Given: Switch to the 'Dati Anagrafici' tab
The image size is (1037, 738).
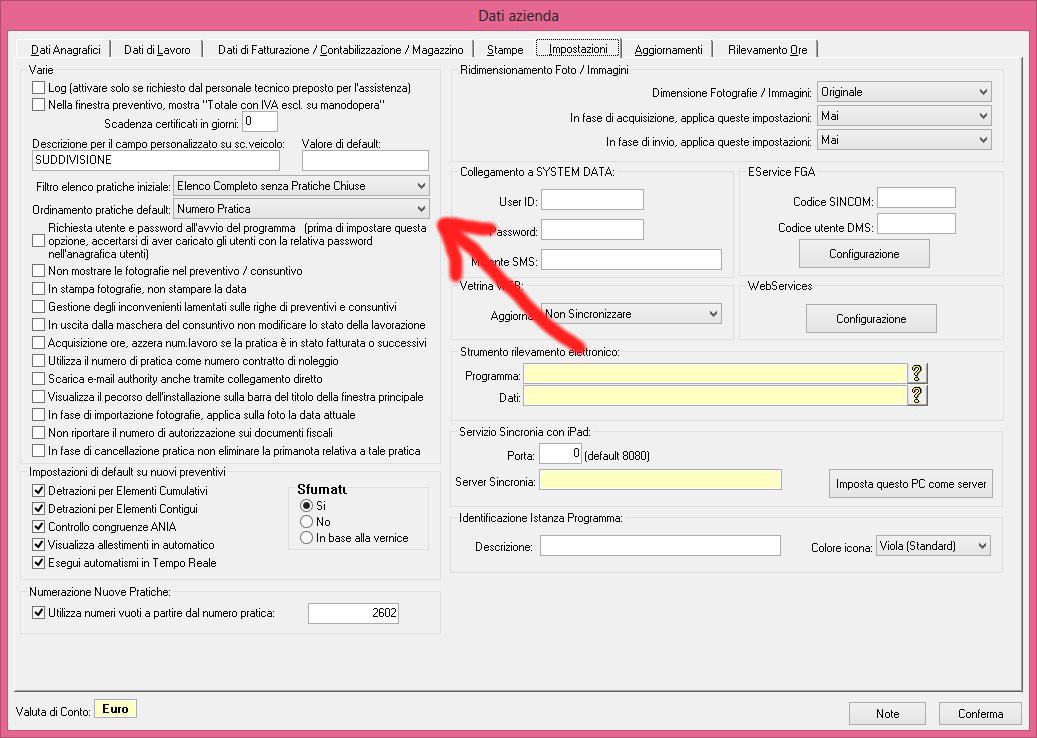Looking at the screenshot, I should click(66, 49).
